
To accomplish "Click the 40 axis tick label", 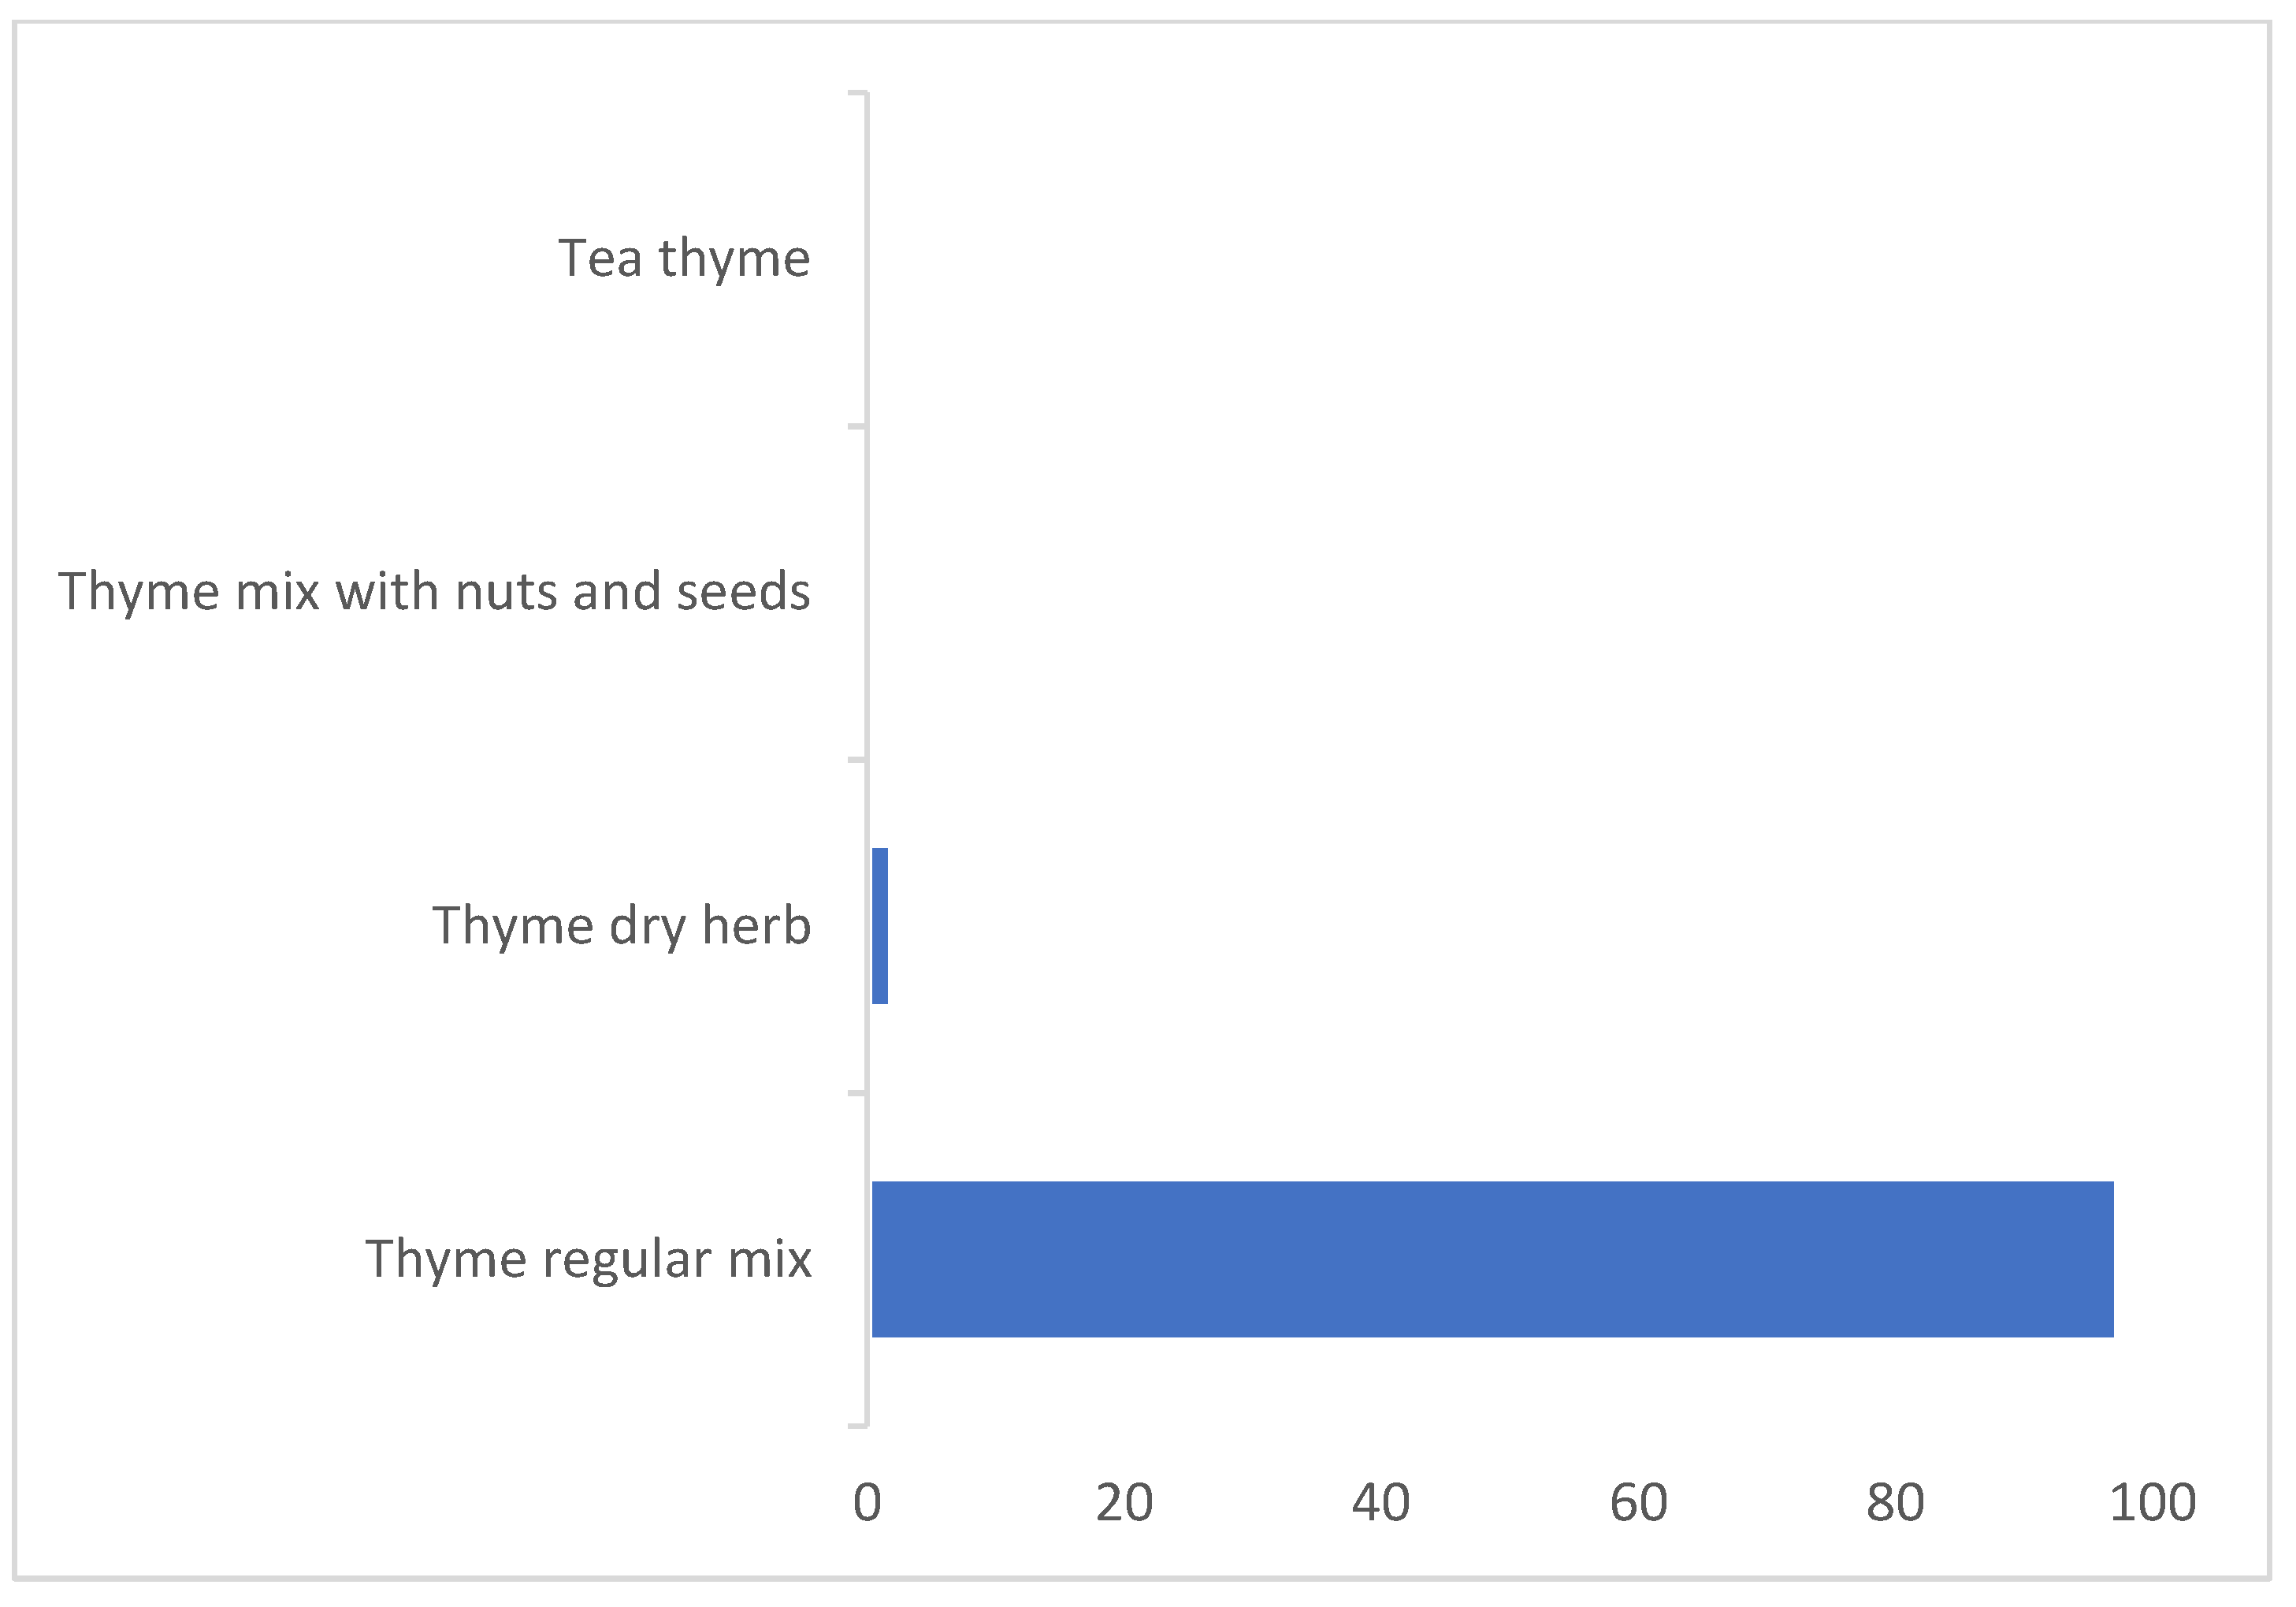I will tap(1381, 1503).
